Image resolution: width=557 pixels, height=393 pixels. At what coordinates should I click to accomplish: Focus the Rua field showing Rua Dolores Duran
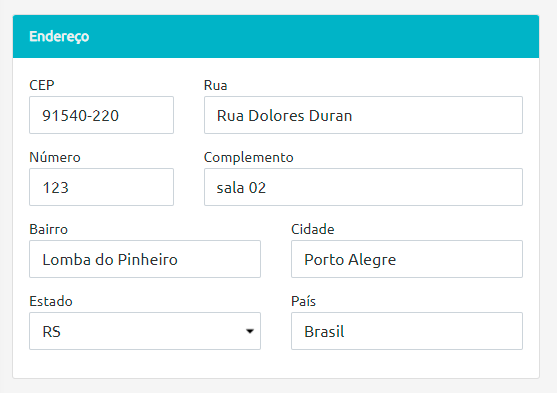(x=363, y=115)
